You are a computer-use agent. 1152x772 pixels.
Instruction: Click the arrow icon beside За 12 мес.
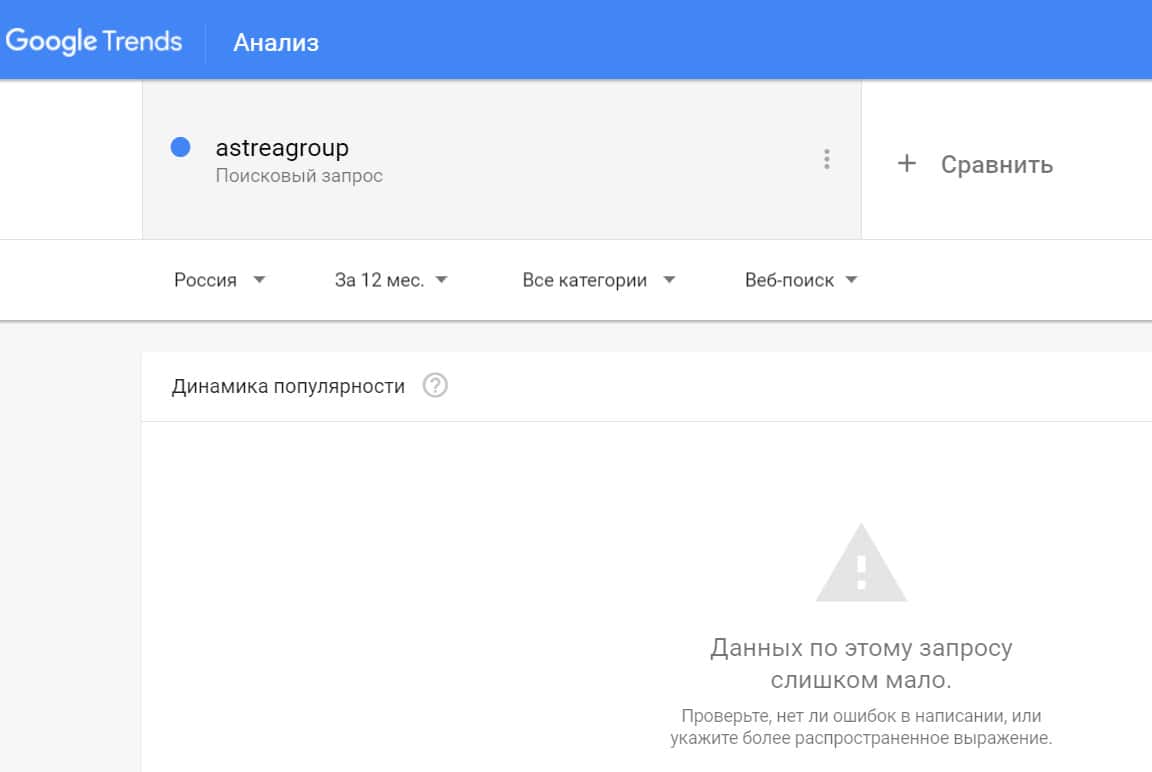441,280
